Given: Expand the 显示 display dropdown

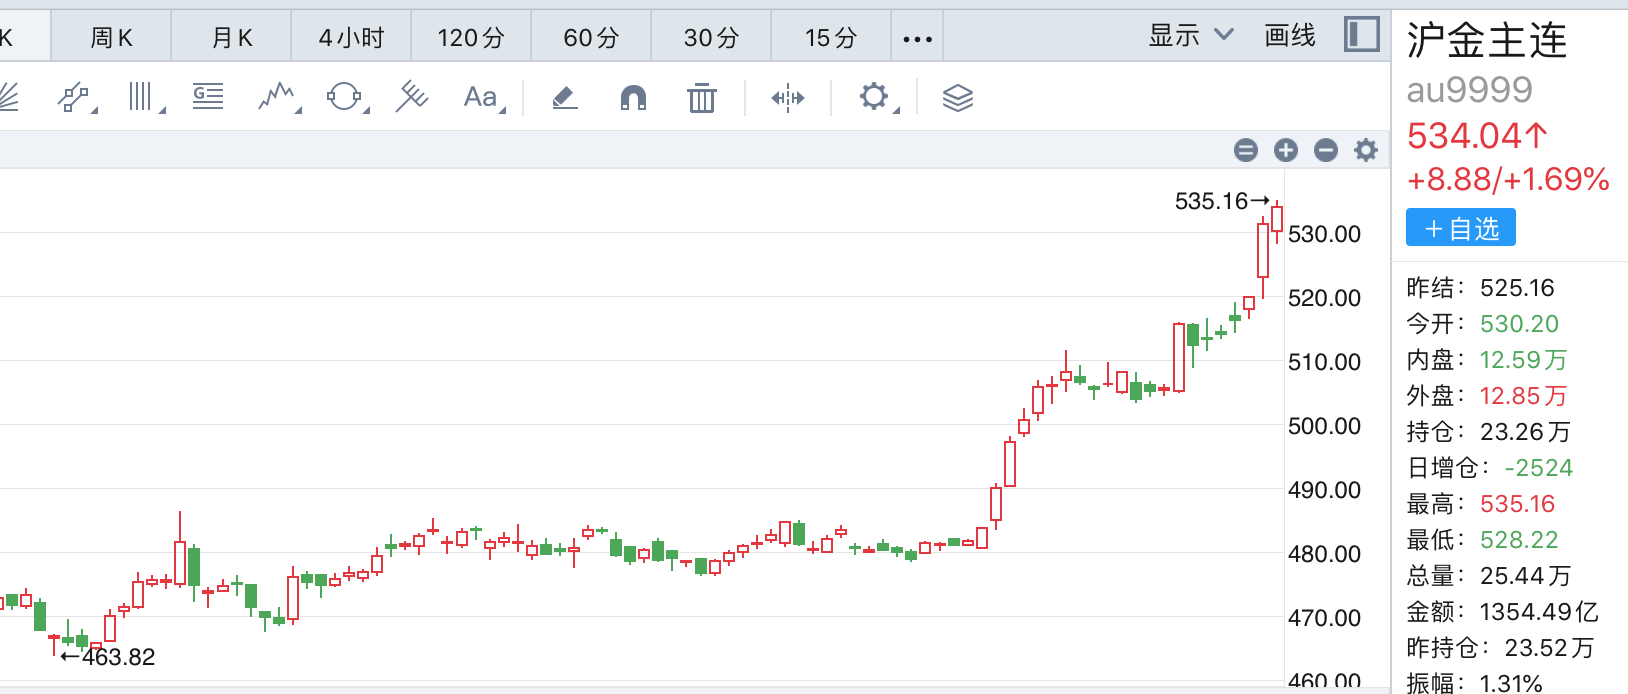Looking at the screenshot, I should pos(1190,36).
